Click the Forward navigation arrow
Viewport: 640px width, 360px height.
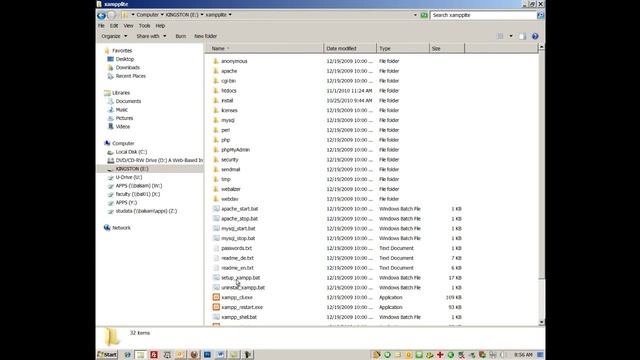pyautogui.click(x=111, y=15)
